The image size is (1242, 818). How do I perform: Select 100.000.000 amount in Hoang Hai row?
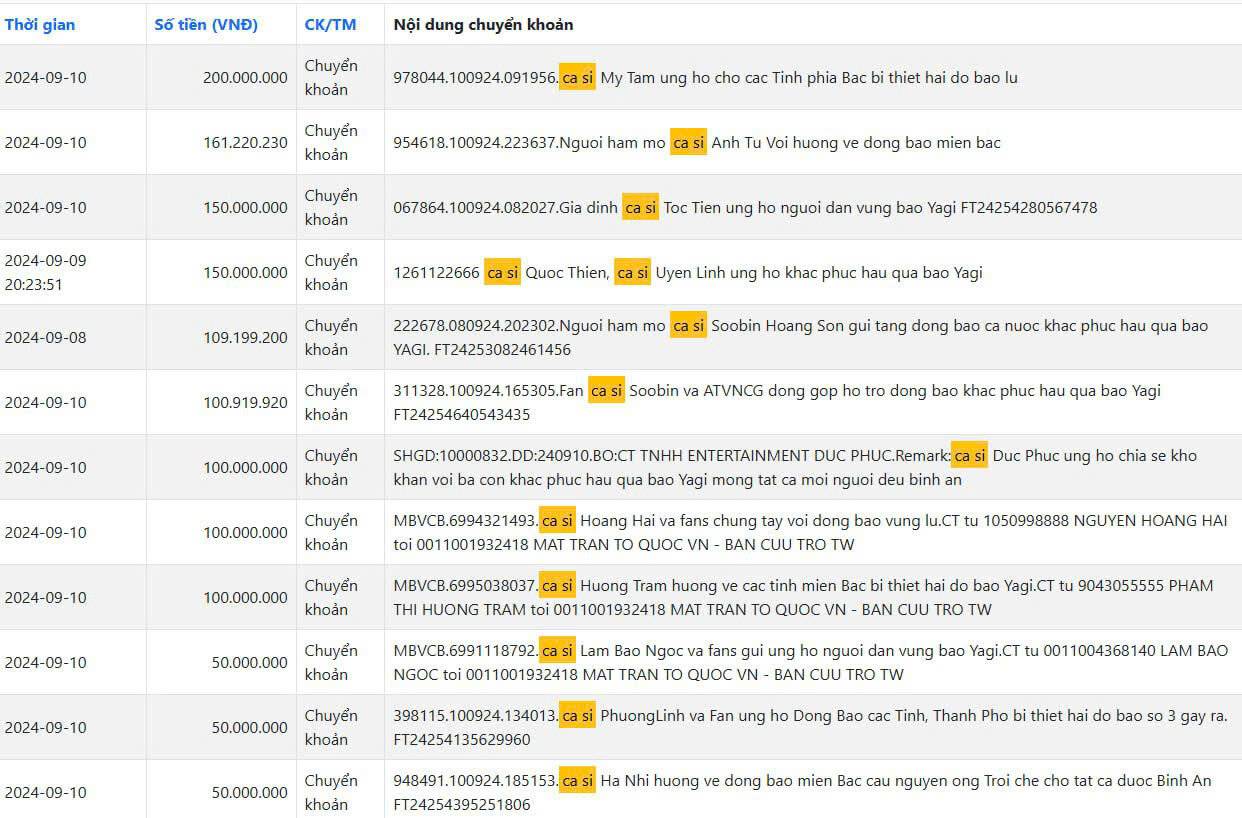click(245, 532)
